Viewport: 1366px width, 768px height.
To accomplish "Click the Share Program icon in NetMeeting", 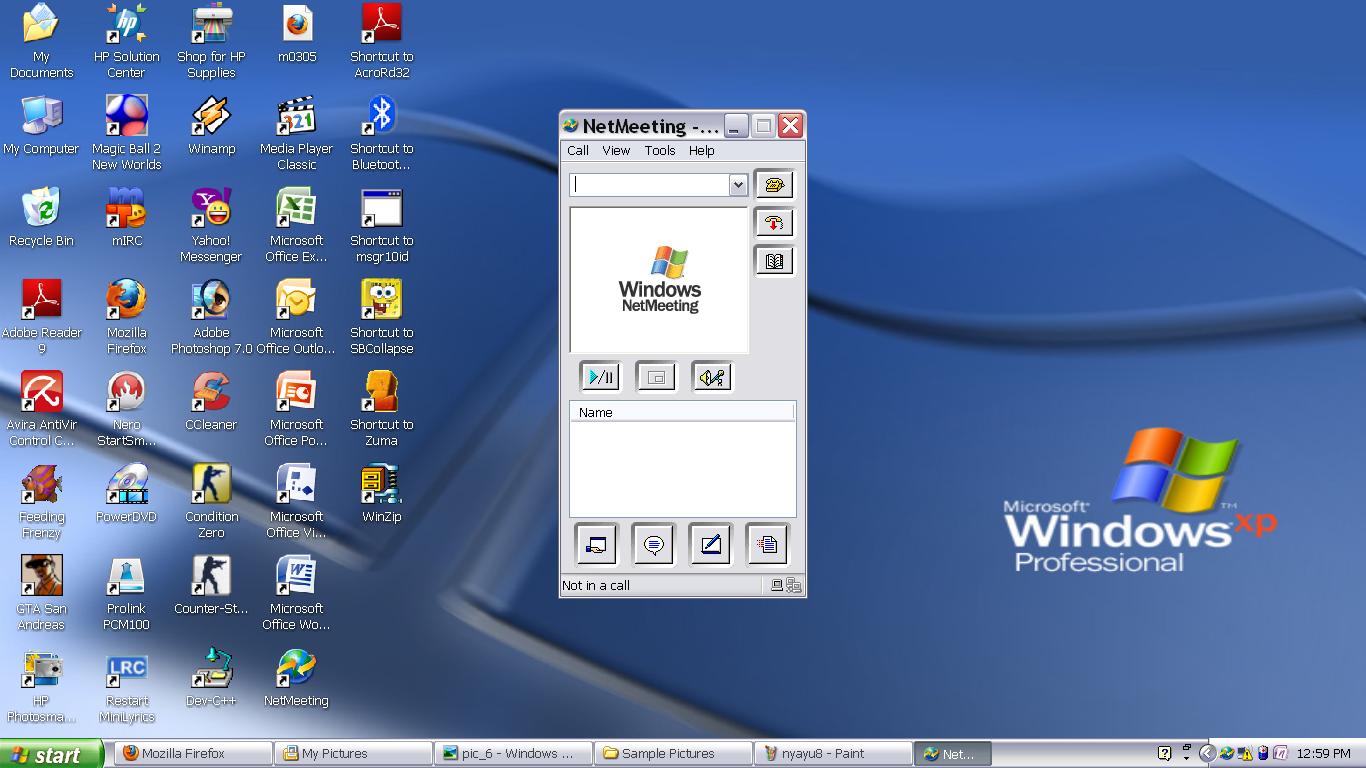I will pos(597,545).
